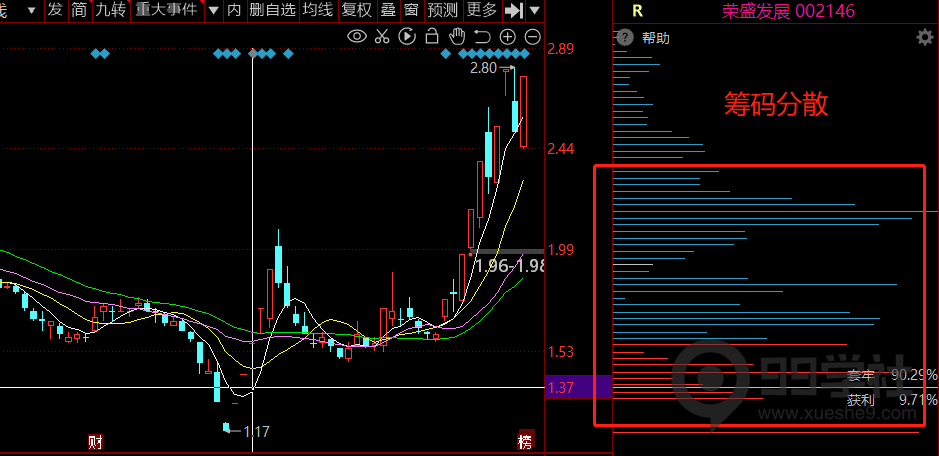Image resolution: width=939 pixels, height=456 pixels.
Task: Switch to the 重大事件 tab
Action: (x=167, y=10)
